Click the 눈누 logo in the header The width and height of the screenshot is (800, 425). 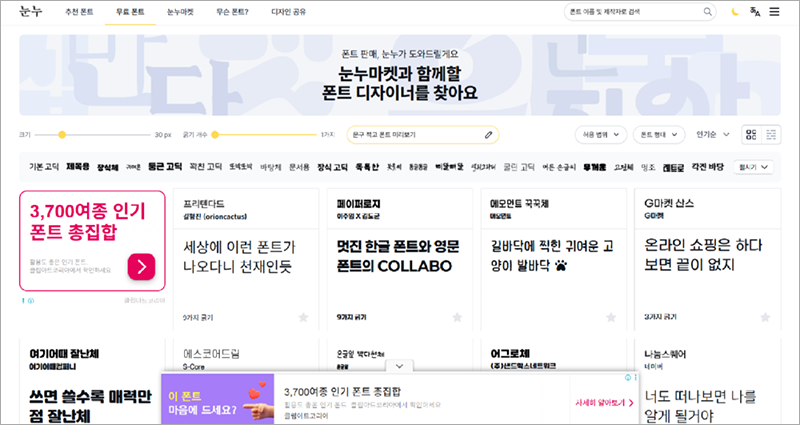pos(31,12)
